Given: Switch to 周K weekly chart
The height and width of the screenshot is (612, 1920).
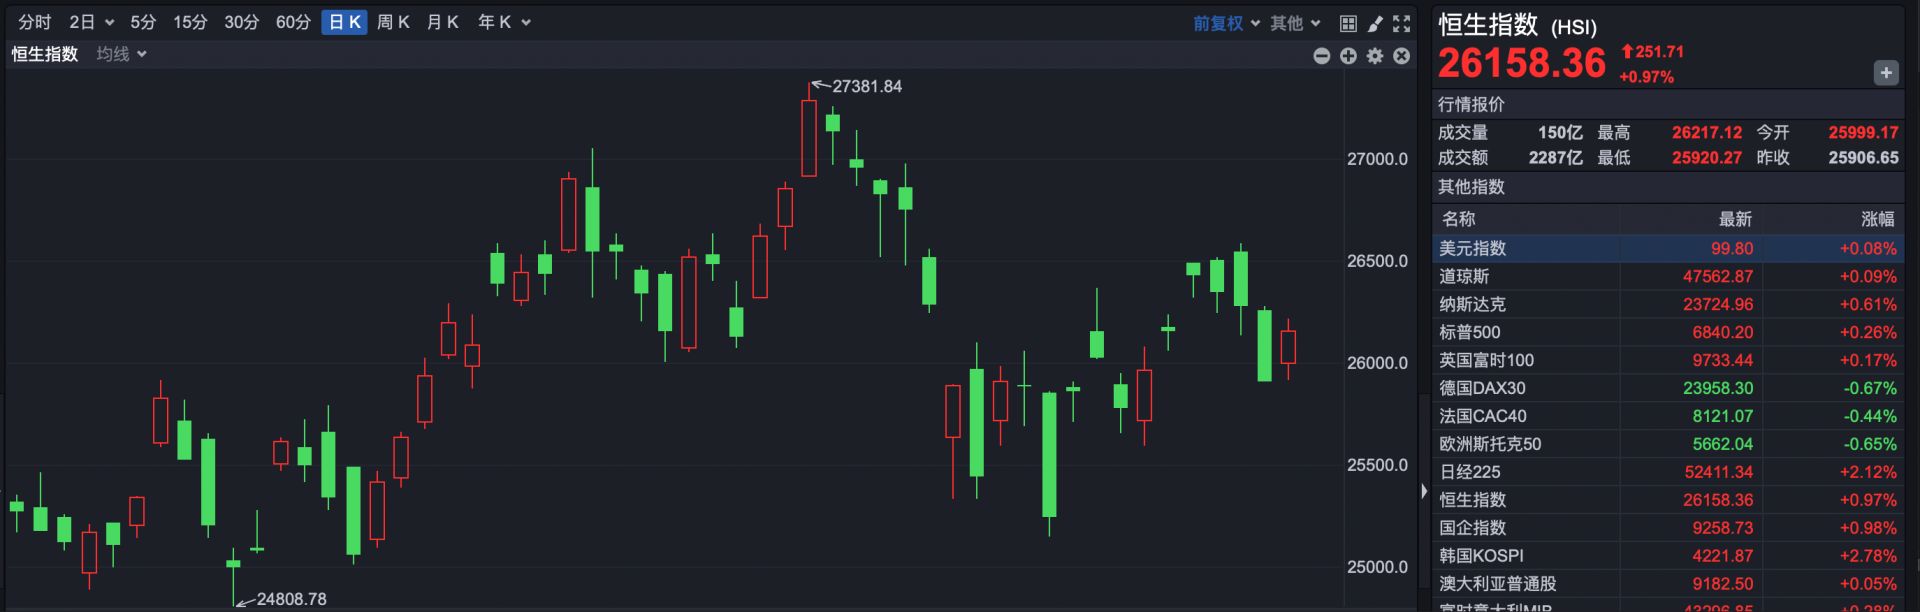Looking at the screenshot, I should click(x=393, y=22).
